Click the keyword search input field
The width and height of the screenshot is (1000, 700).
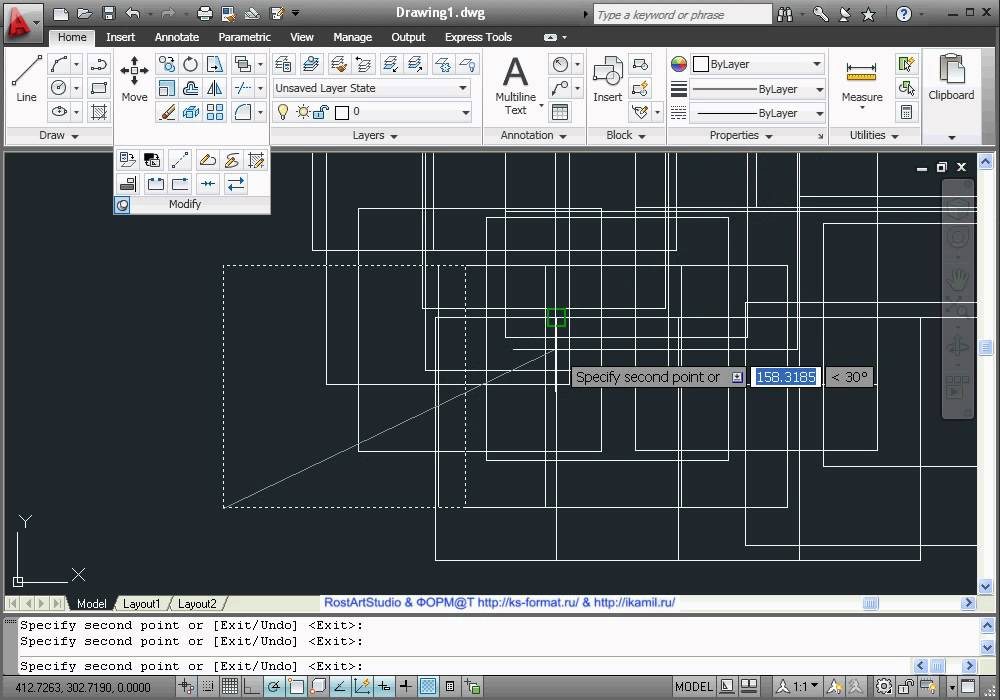[x=682, y=14]
